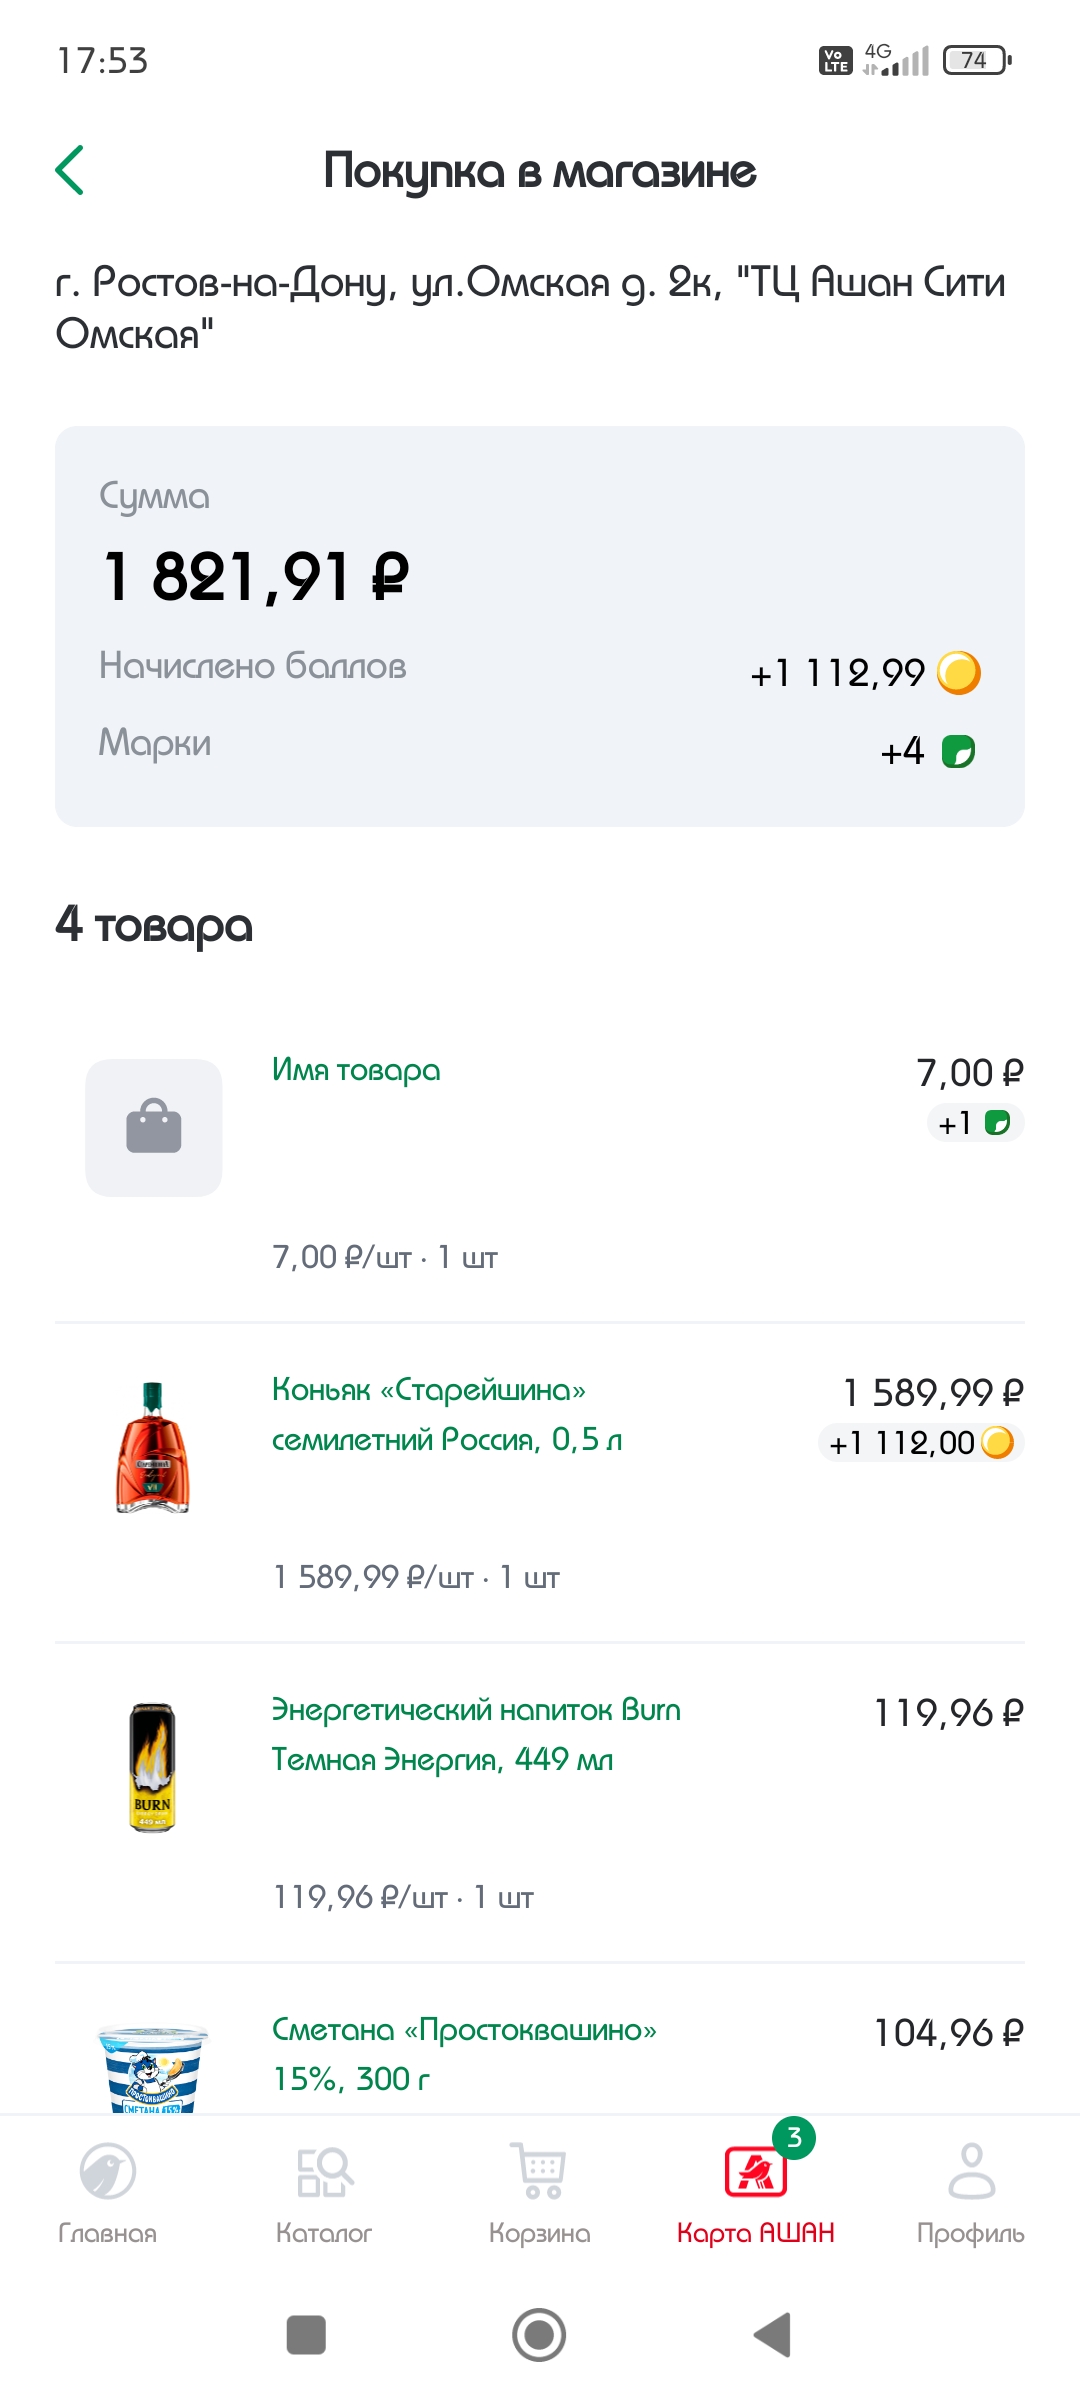Tap the placeholder shopping bag product image
The height and width of the screenshot is (2400, 1080).
pyautogui.click(x=154, y=1127)
